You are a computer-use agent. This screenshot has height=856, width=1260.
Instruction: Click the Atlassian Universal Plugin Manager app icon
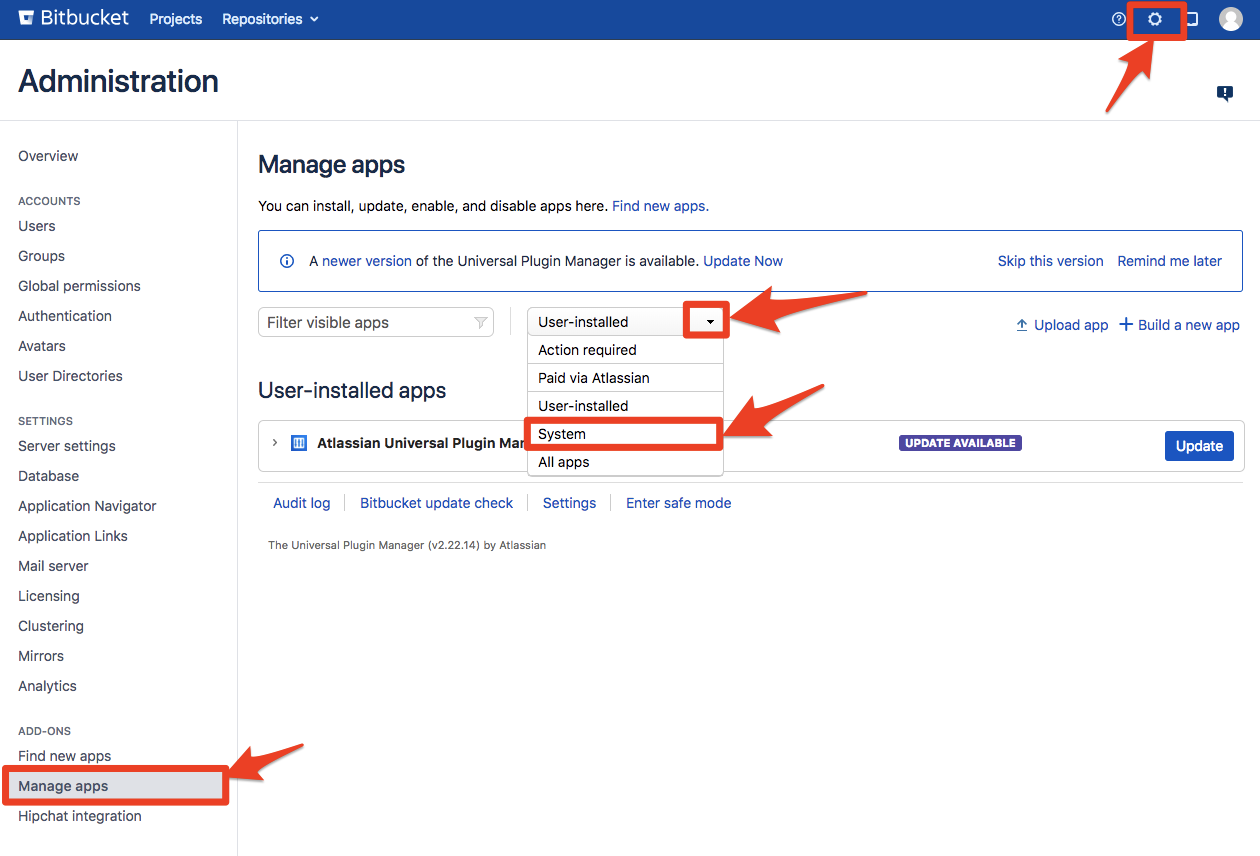point(298,442)
